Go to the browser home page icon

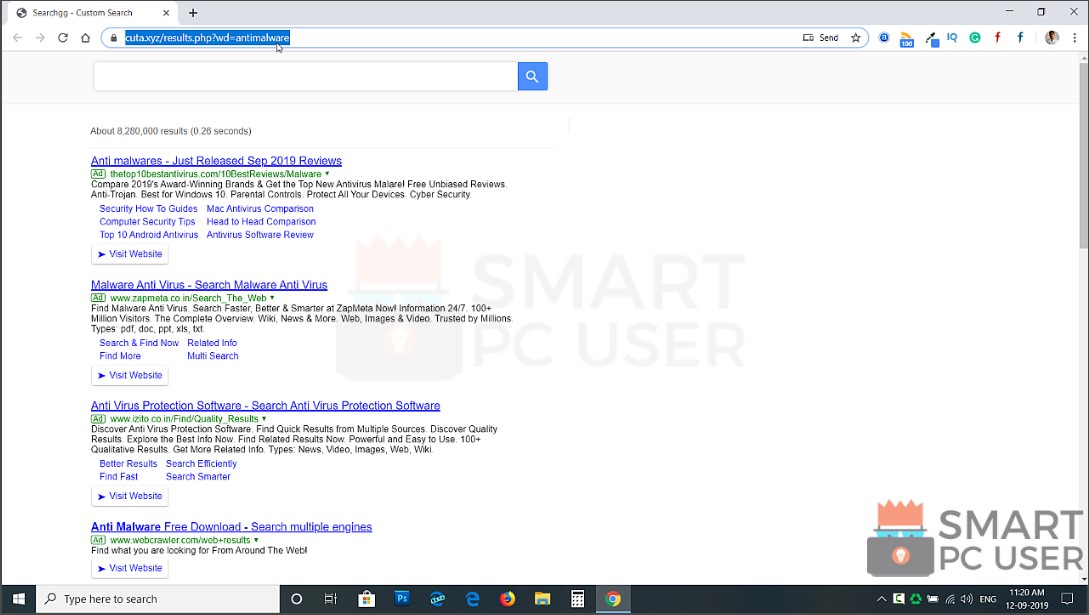(86, 37)
